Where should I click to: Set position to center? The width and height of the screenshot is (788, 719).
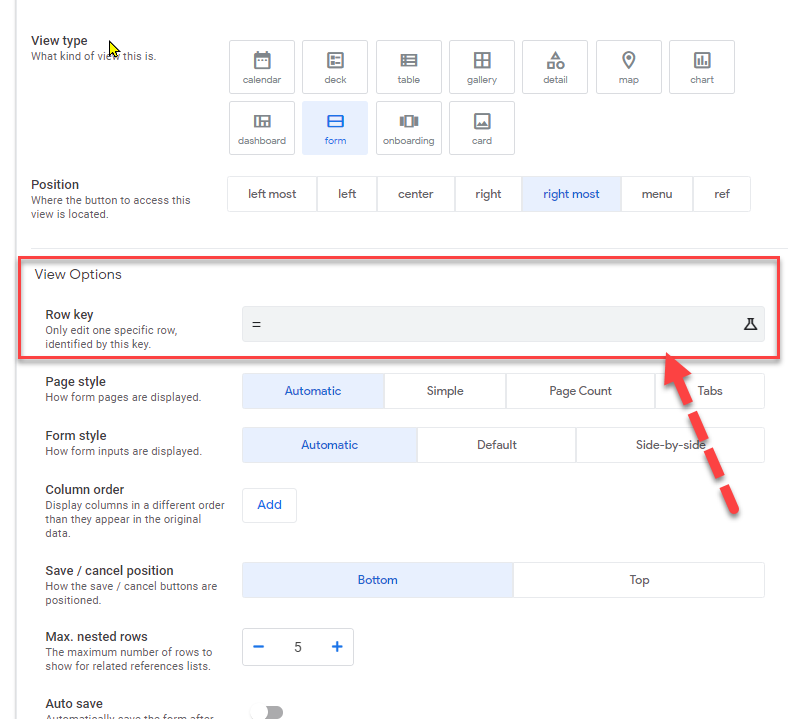point(416,194)
